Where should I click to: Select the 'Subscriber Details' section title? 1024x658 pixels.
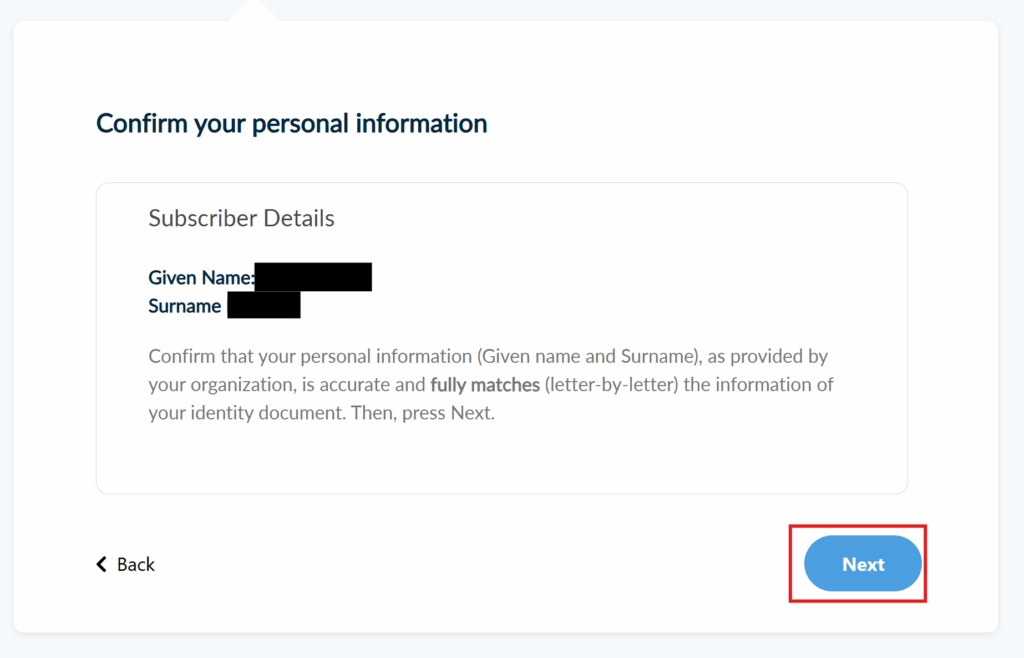241,218
